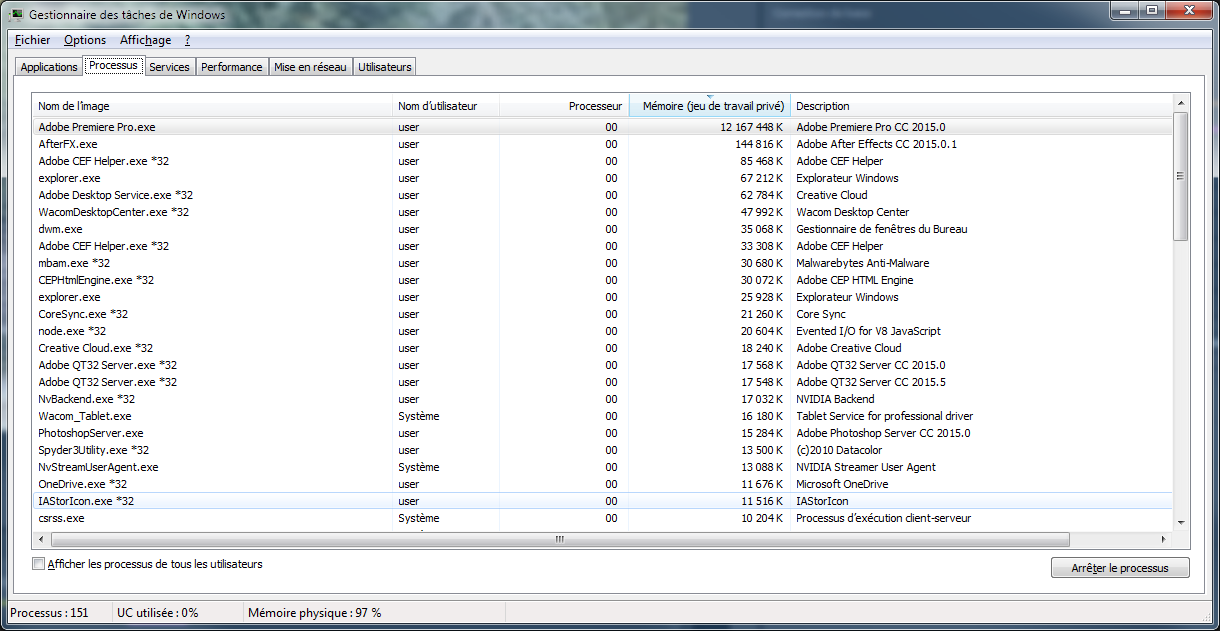Select the AfterFX.exe process row
The width and height of the screenshot is (1220, 631).
coord(602,144)
